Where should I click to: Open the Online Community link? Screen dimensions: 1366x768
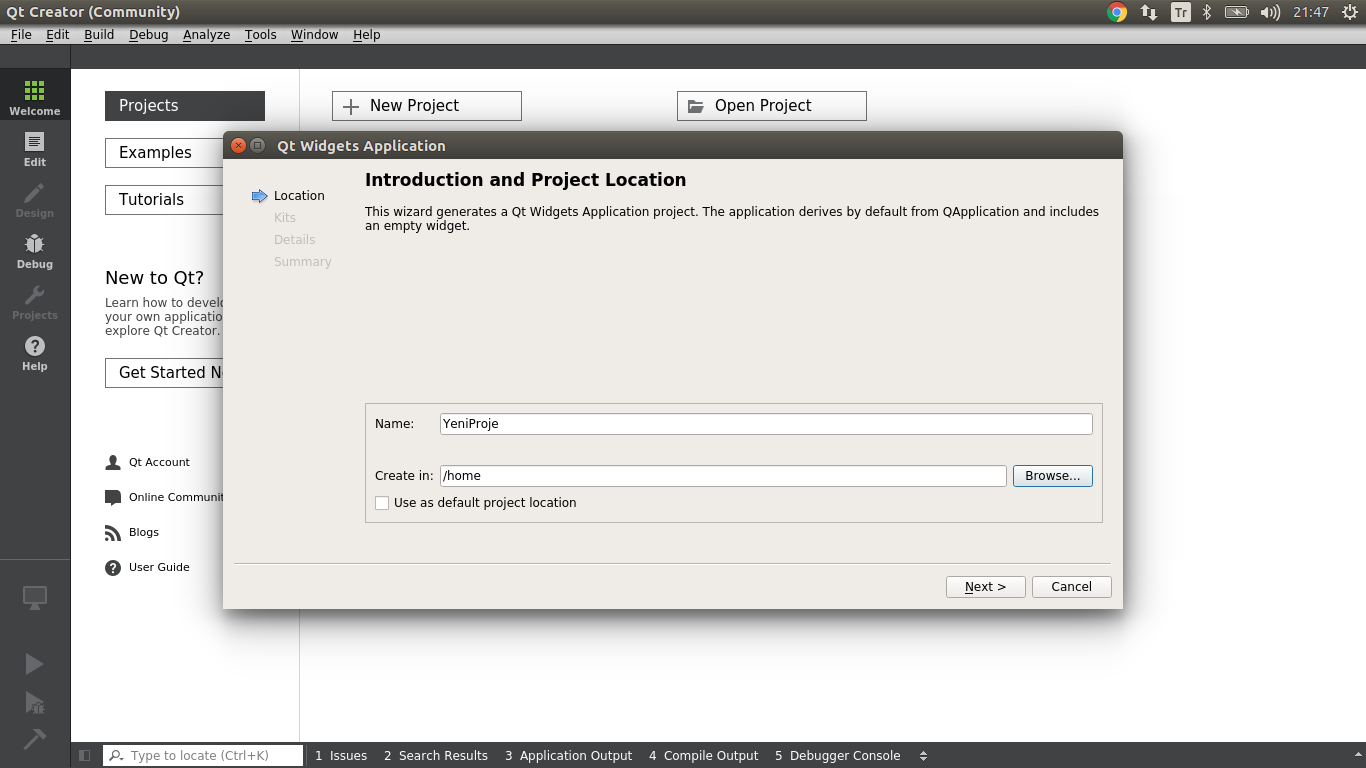coord(165,498)
